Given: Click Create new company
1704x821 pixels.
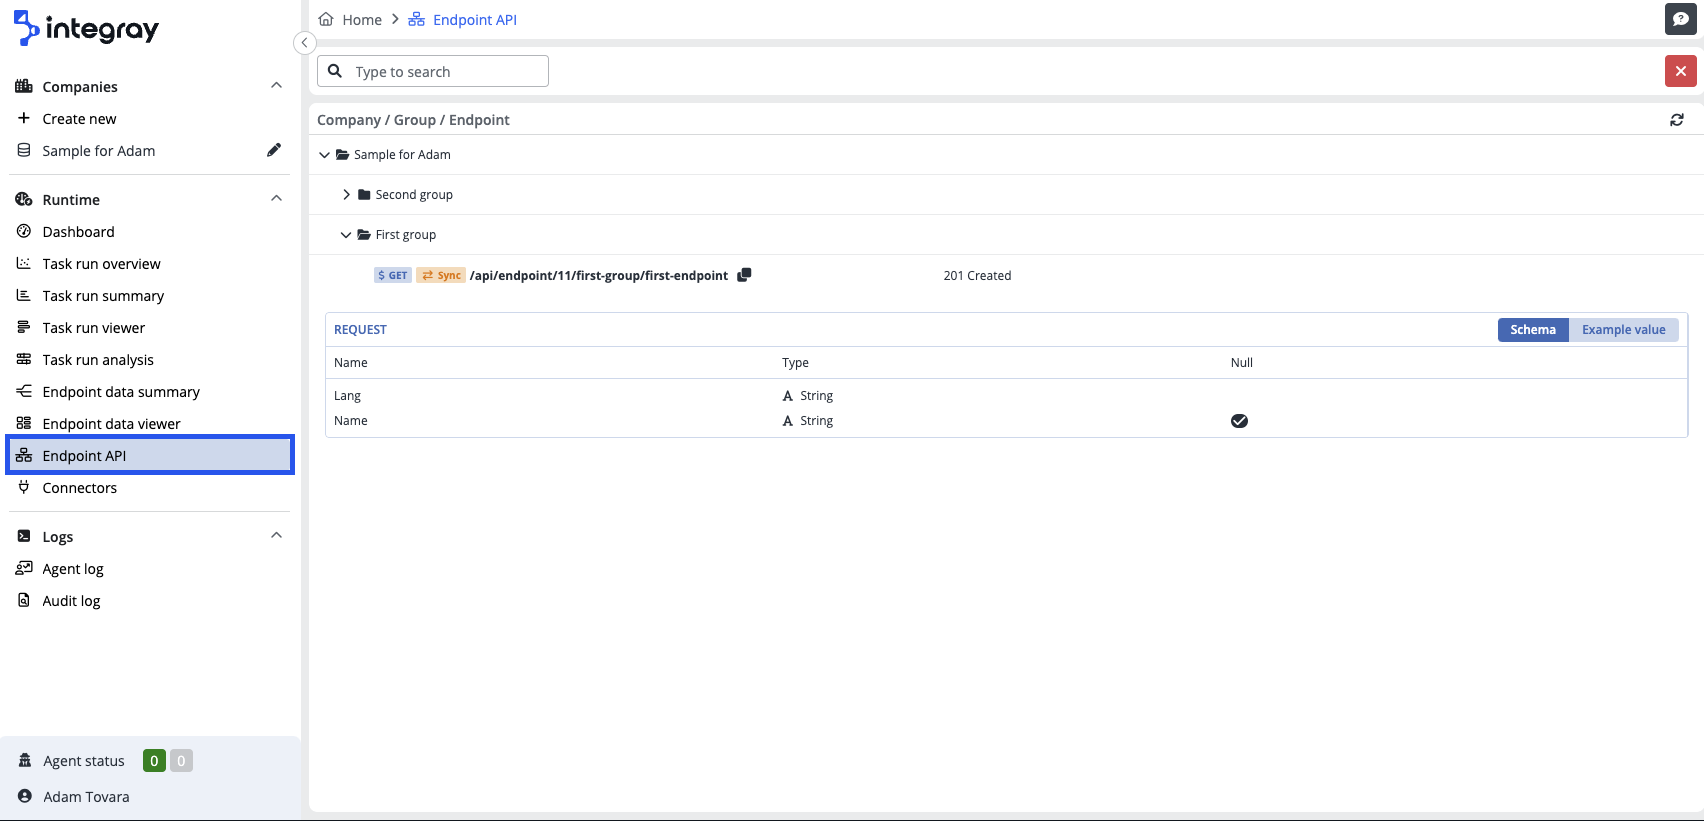Looking at the screenshot, I should (x=79, y=119).
